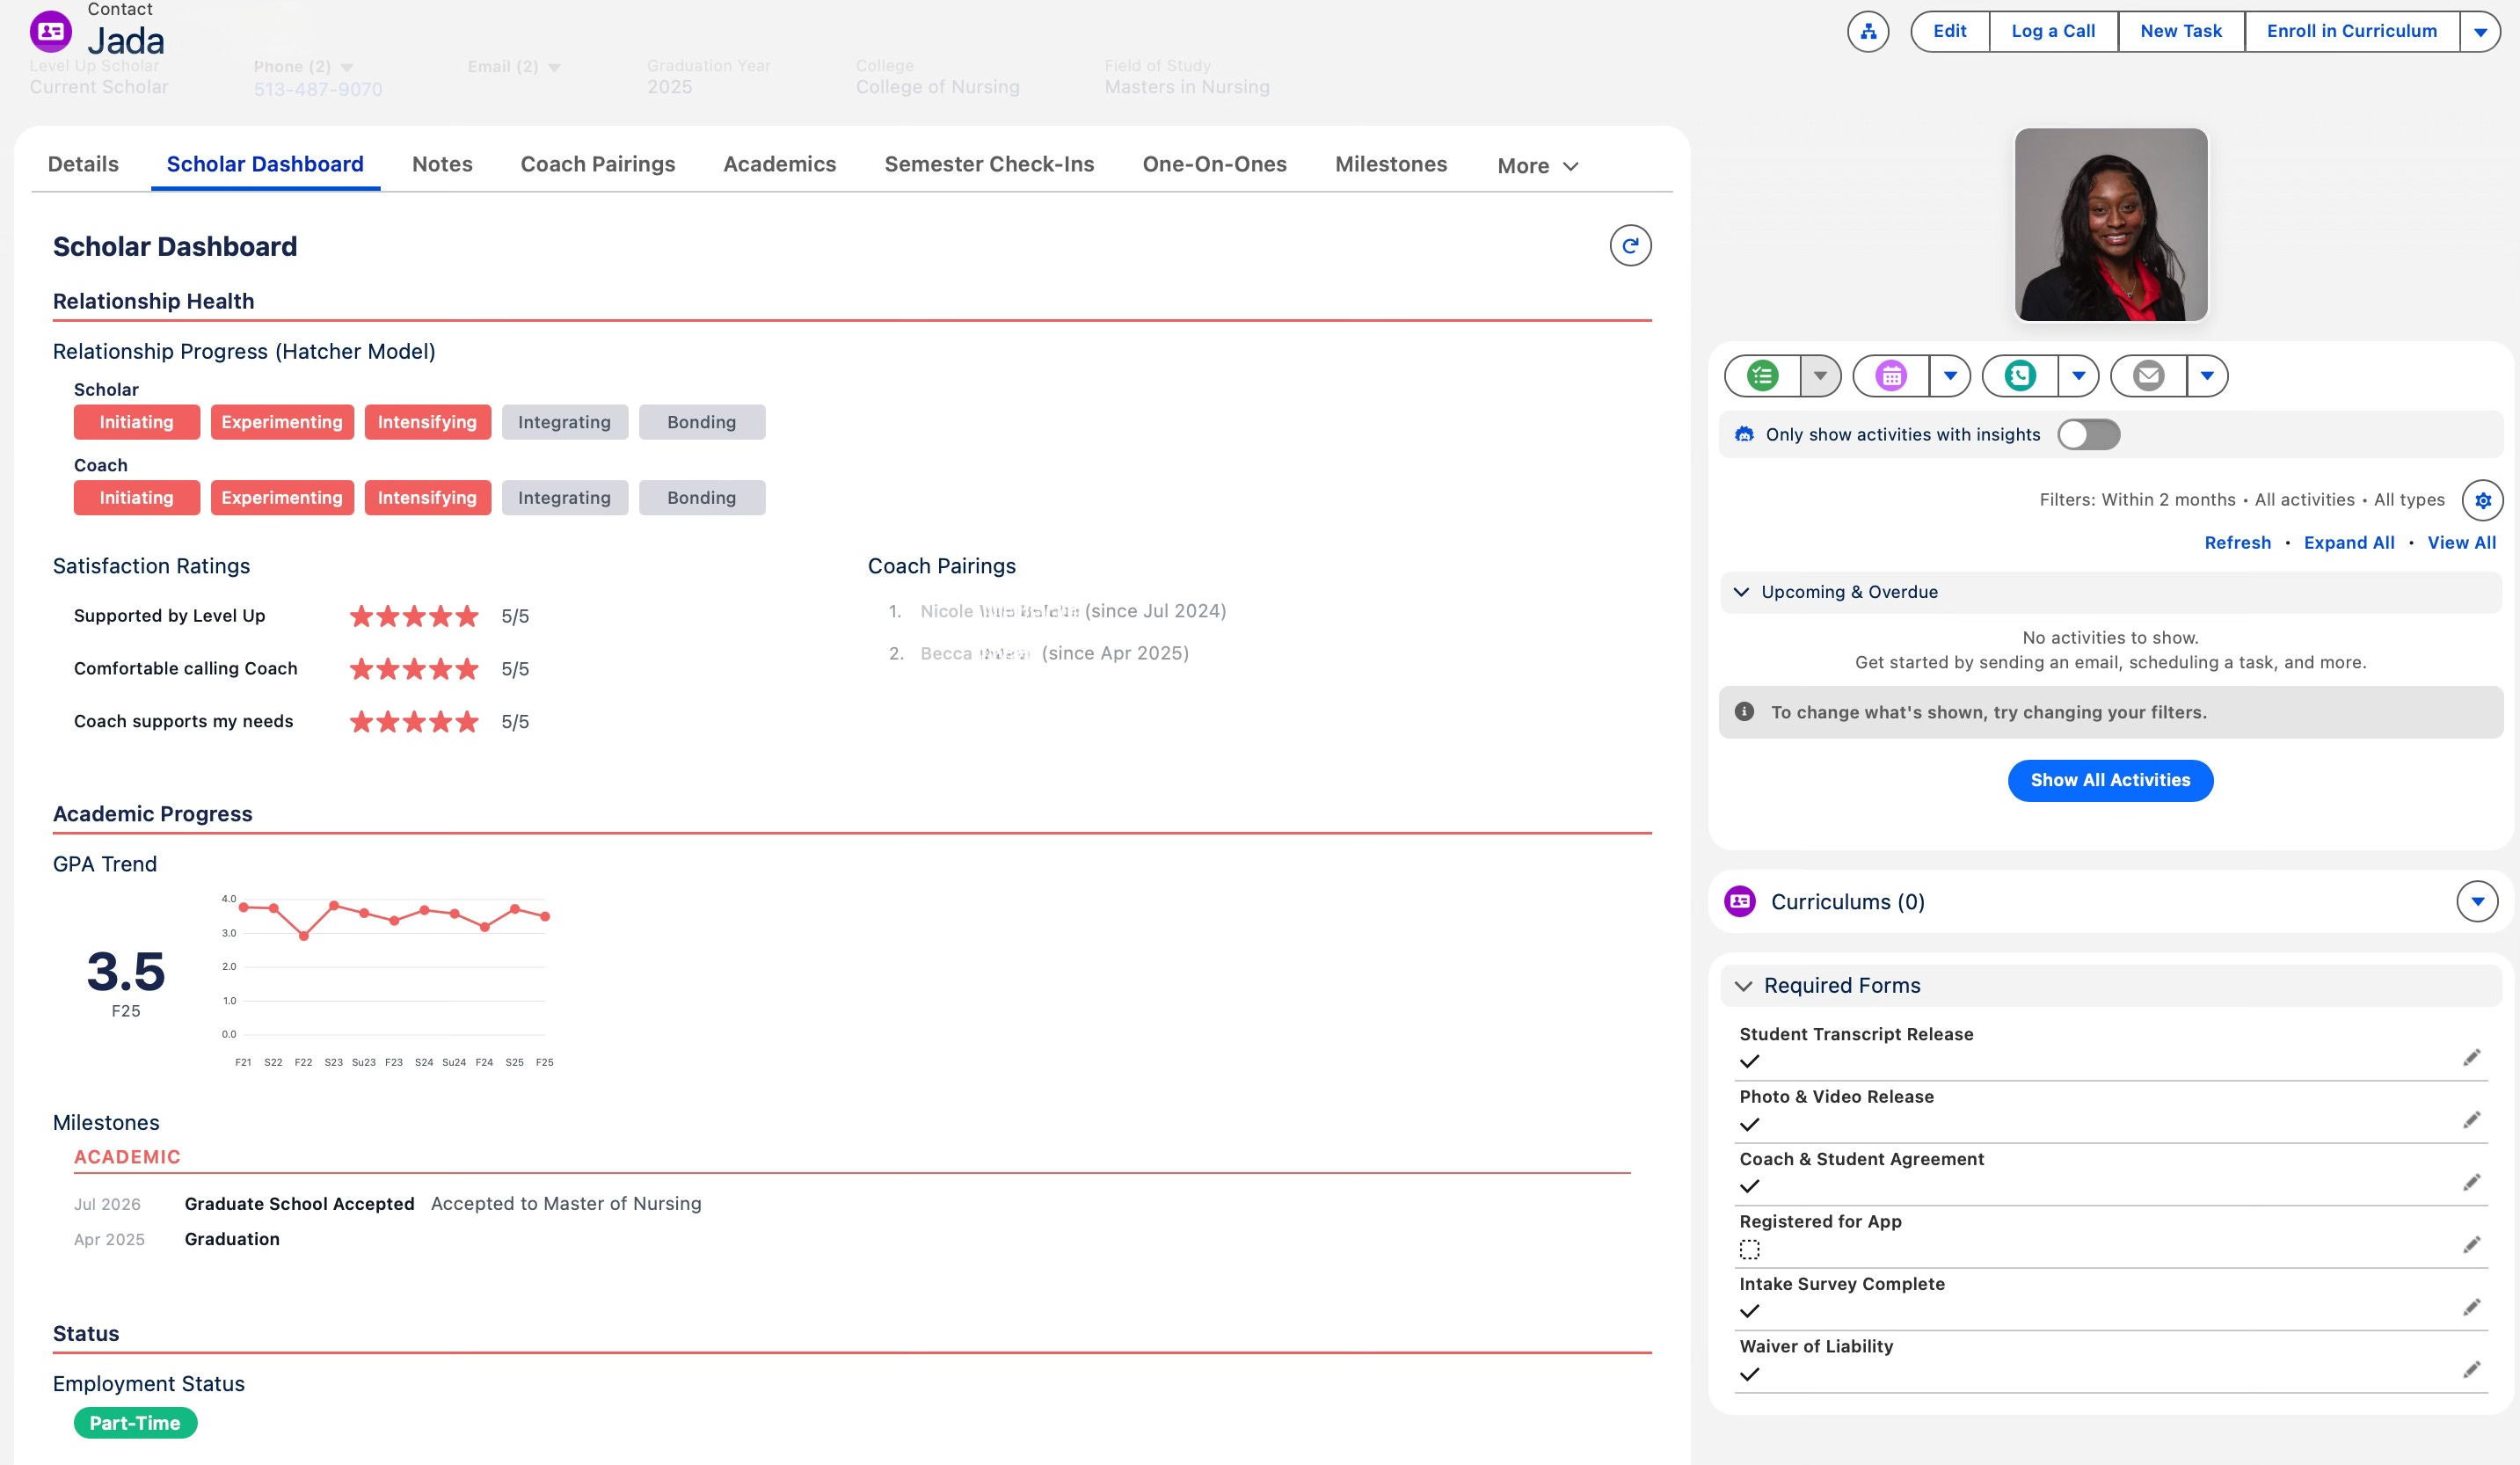Open the Curriculums section dropdown arrow
The image size is (2520, 1465).
(2477, 902)
